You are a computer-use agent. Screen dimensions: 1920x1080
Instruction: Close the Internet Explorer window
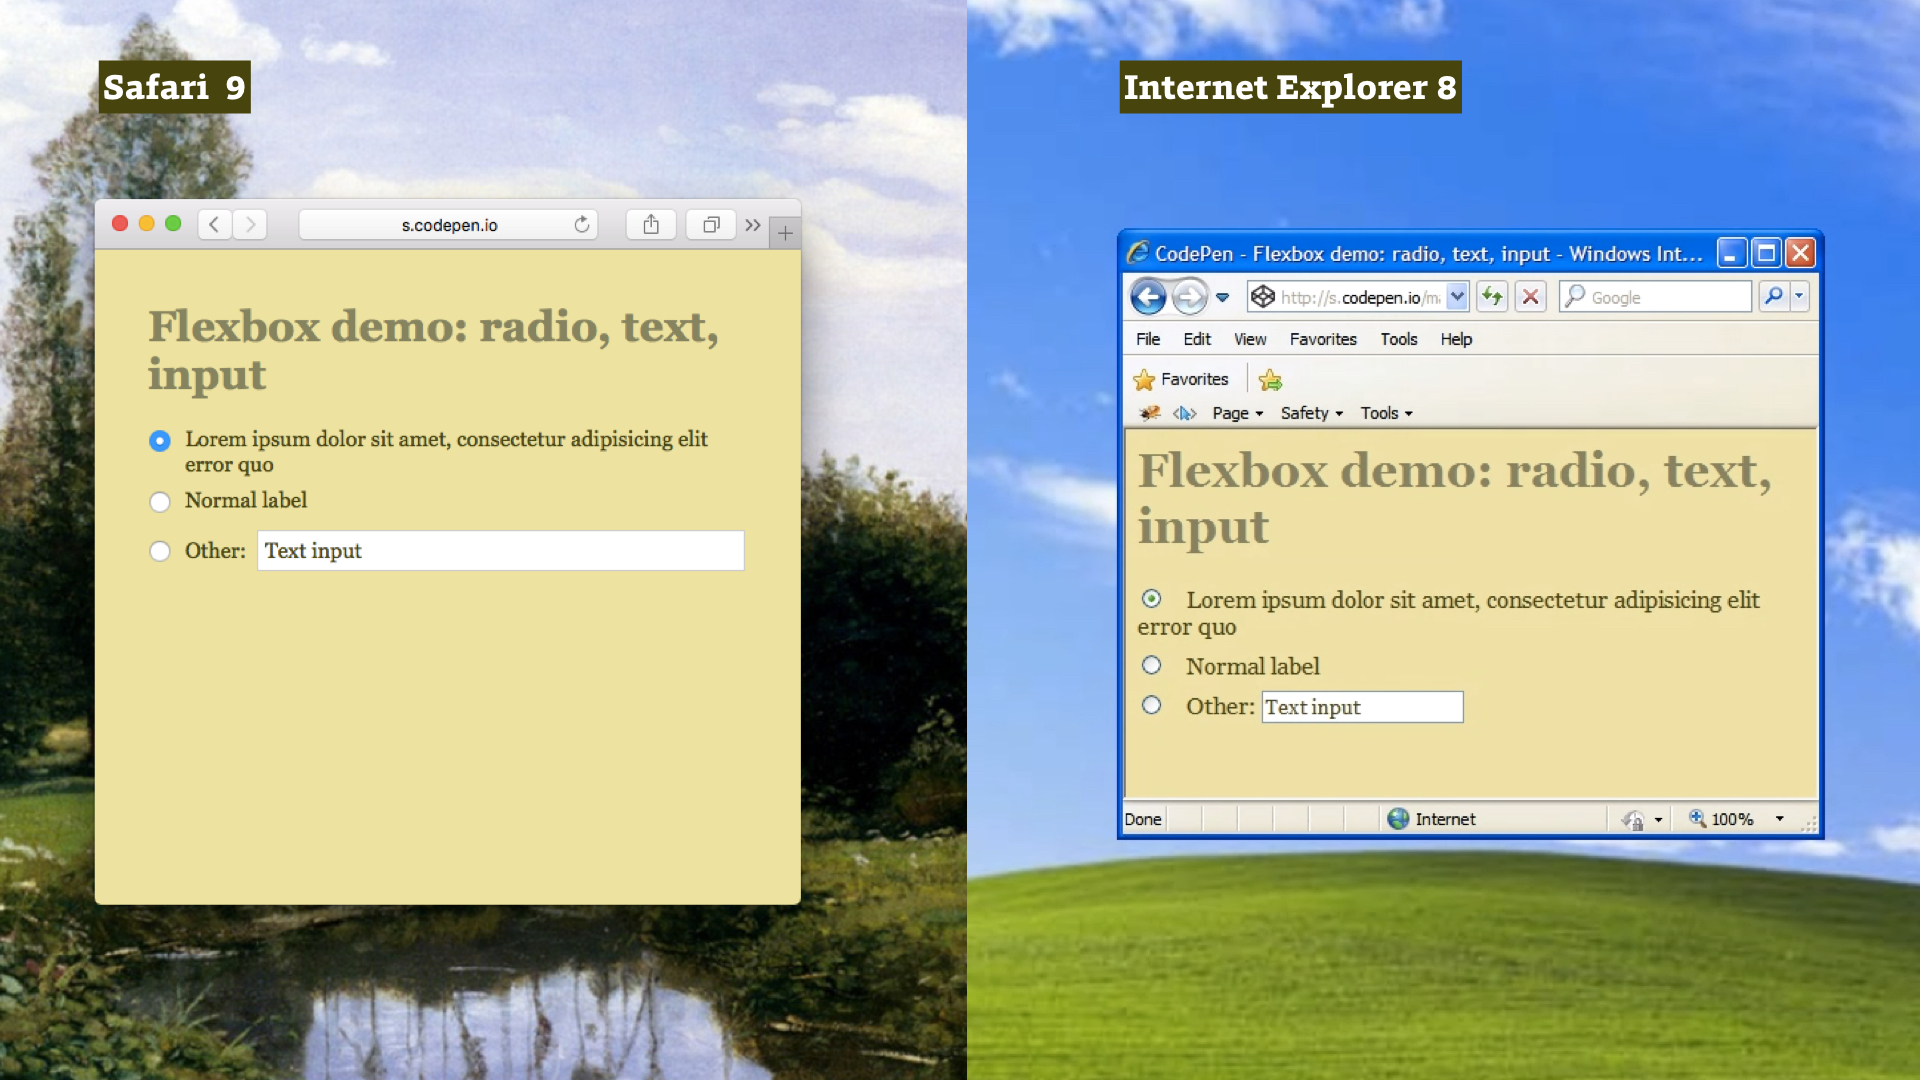[x=1801, y=253]
